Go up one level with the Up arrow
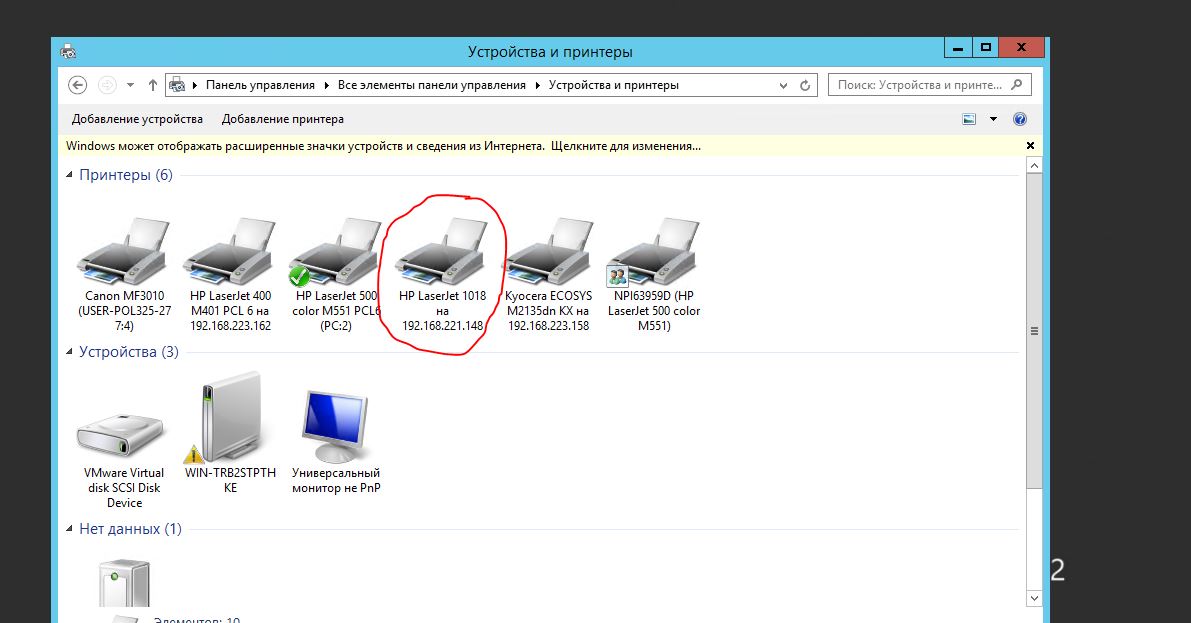This screenshot has height=623, width=1191. 153,85
